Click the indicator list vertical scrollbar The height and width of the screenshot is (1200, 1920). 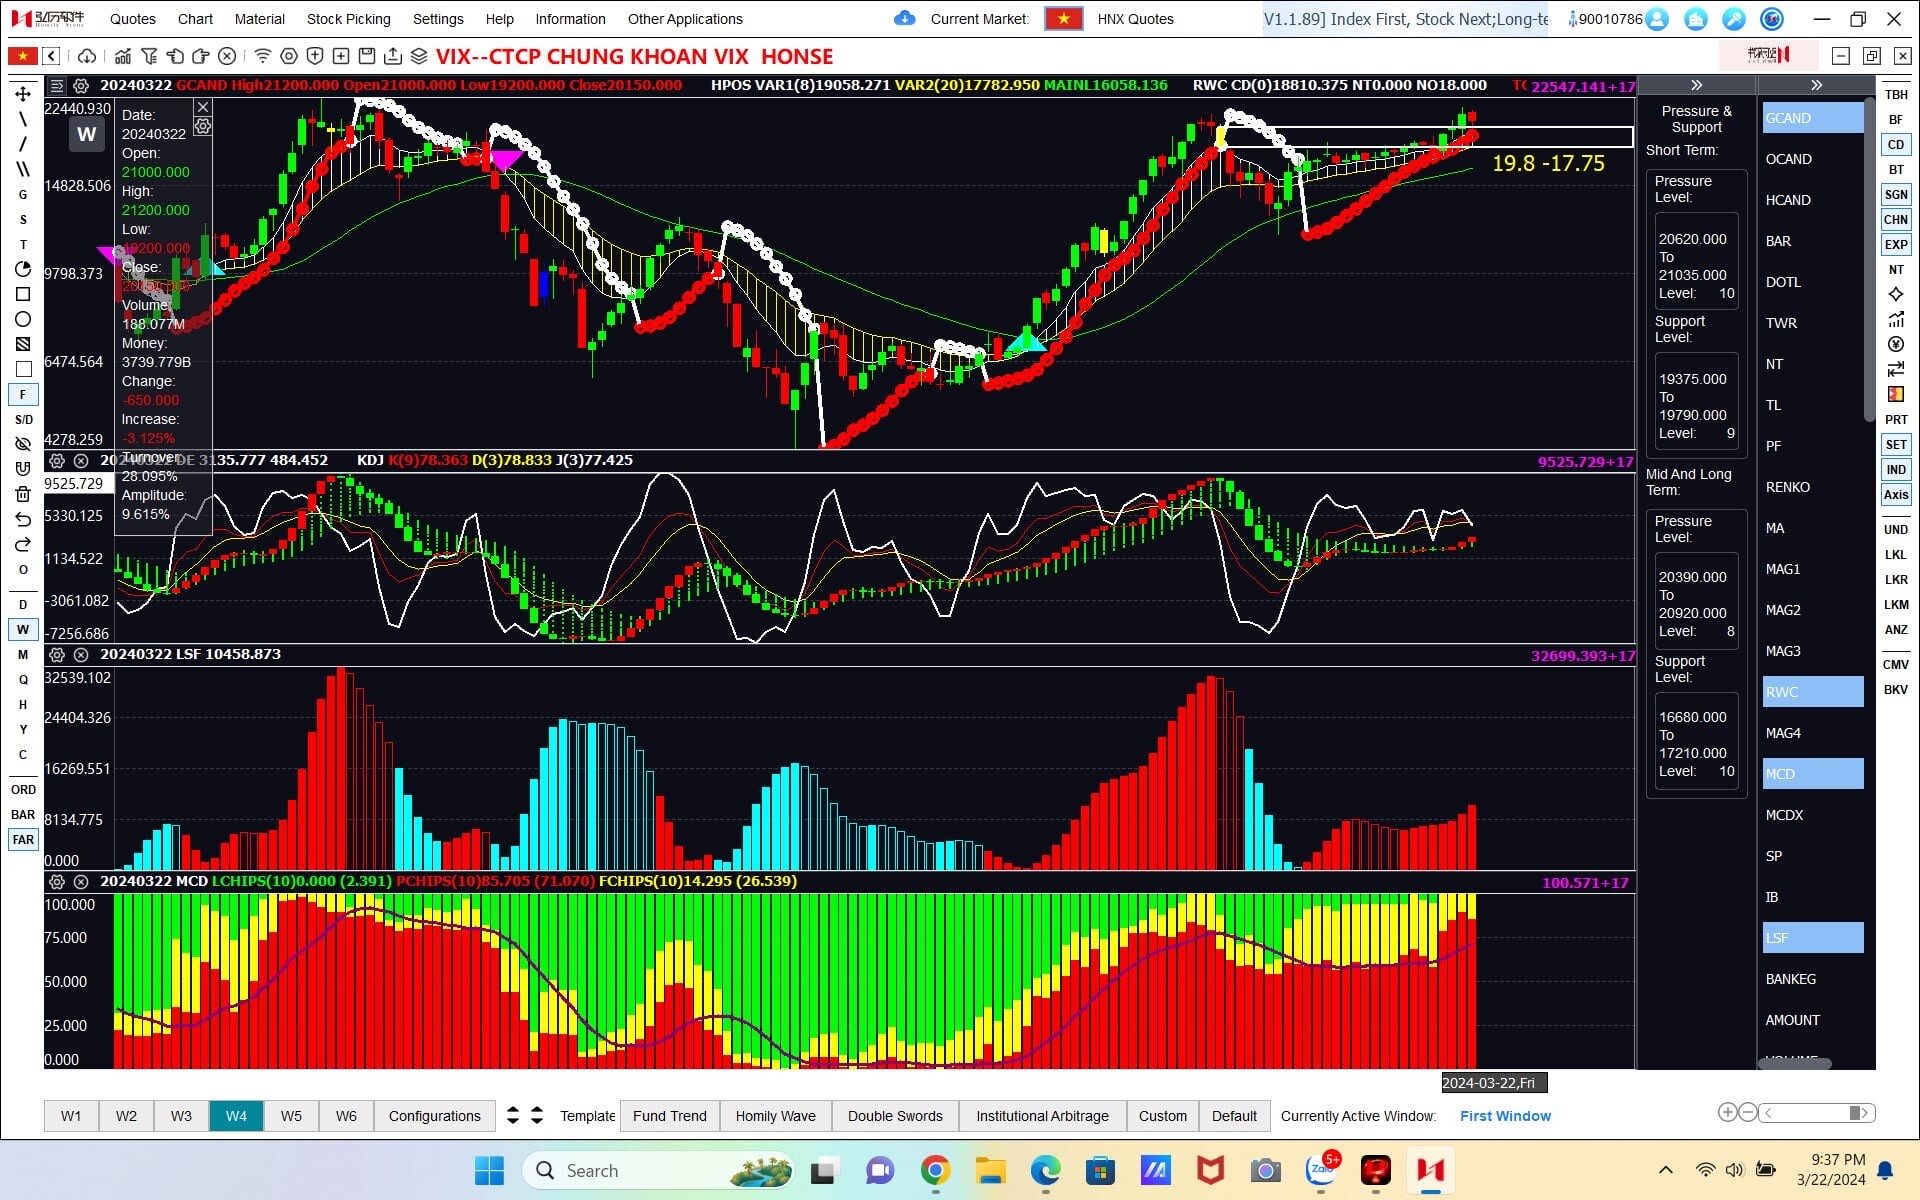coord(1870,260)
